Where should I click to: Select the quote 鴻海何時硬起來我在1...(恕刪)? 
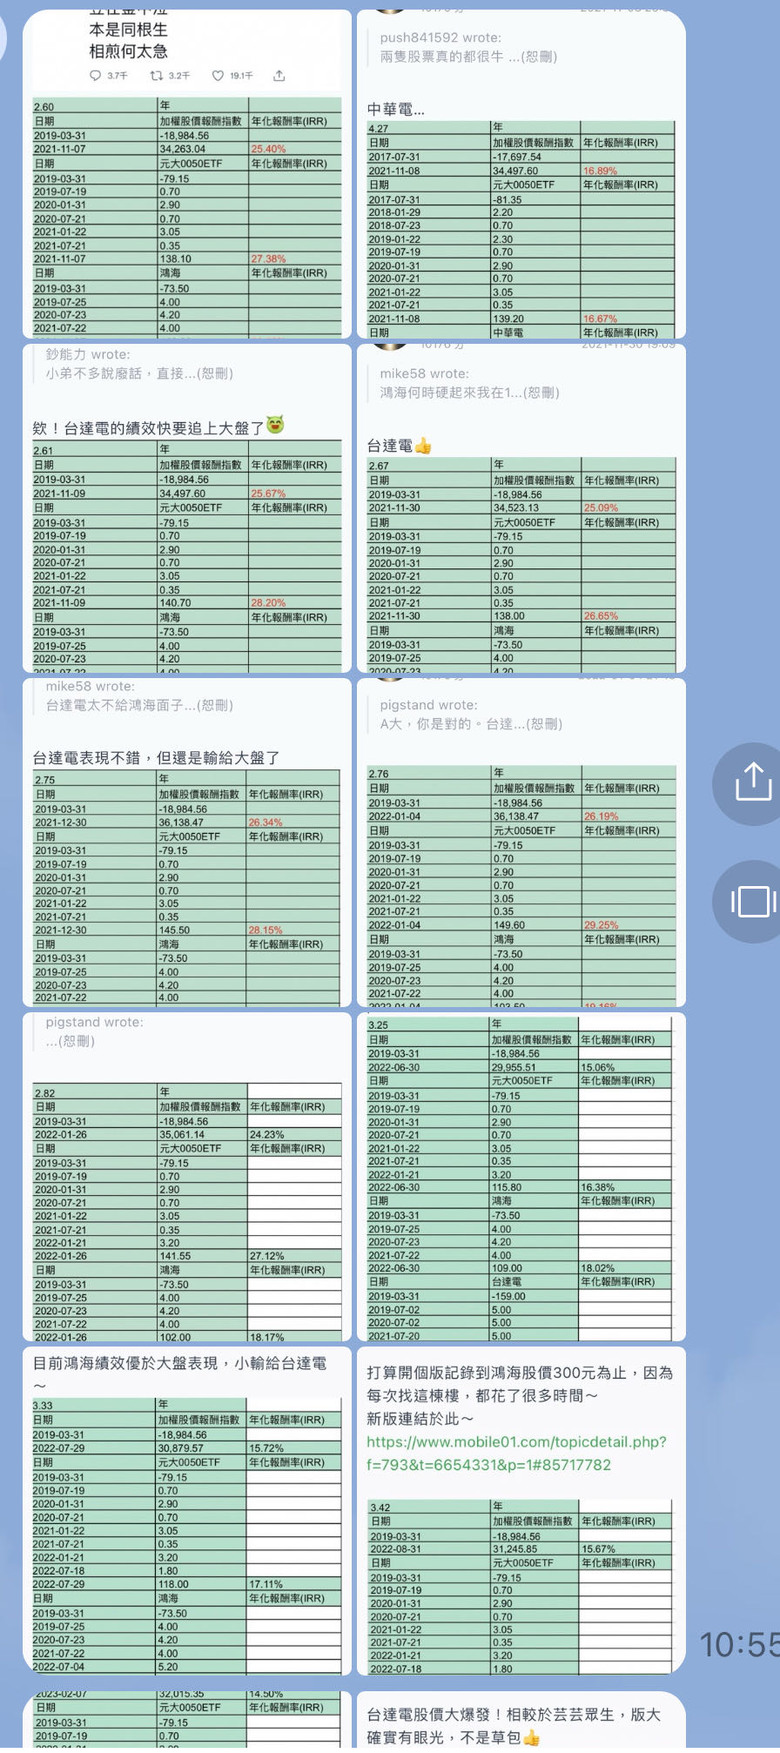[x=469, y=392]
